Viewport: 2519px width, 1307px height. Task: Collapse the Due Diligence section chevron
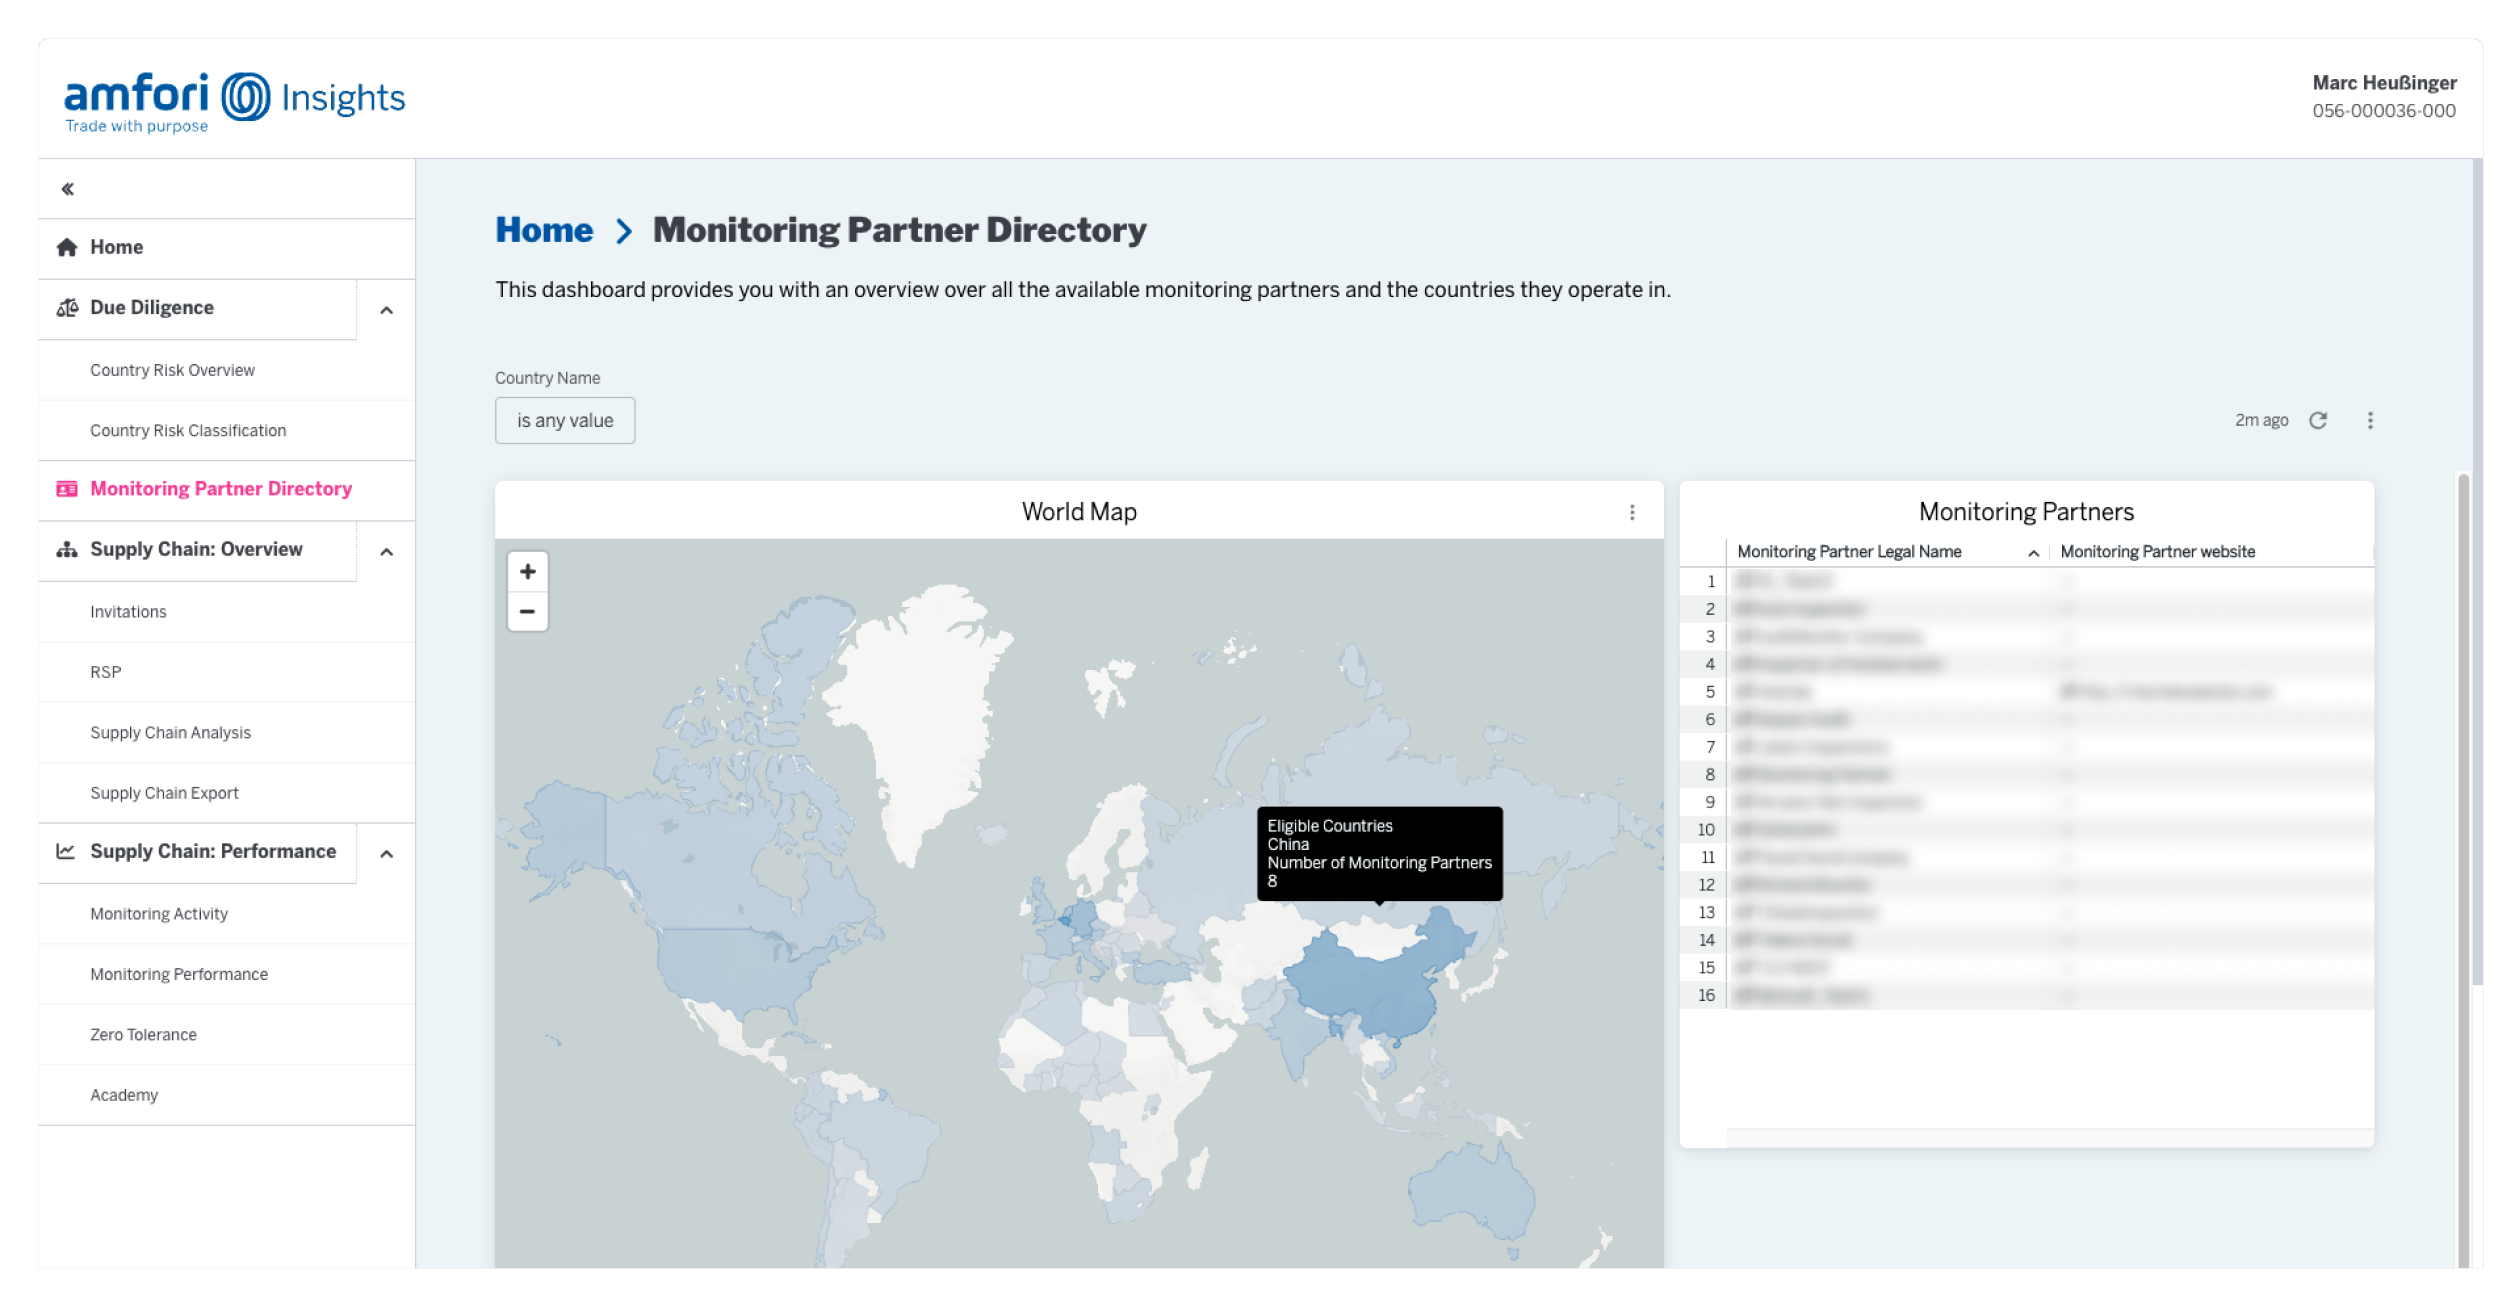(x=386, y=310)
